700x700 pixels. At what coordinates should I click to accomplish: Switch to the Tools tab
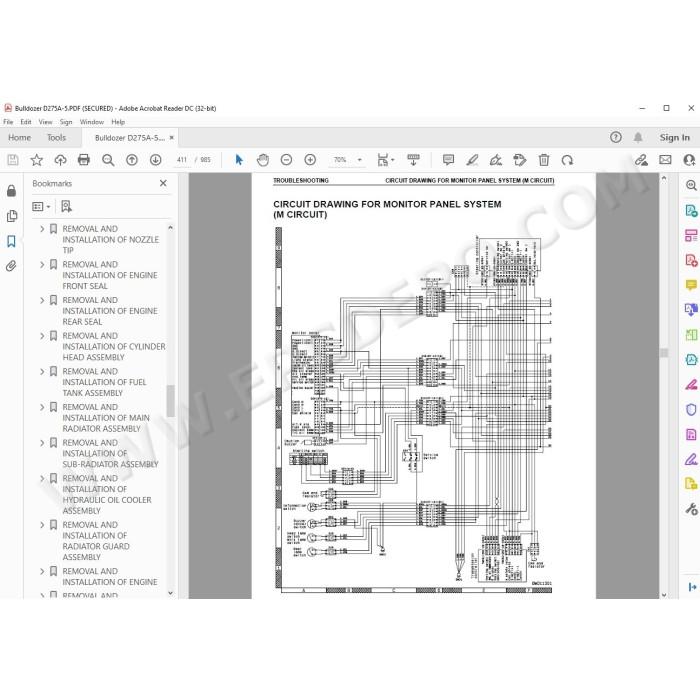pyautogui.click(x=56, y=138)
